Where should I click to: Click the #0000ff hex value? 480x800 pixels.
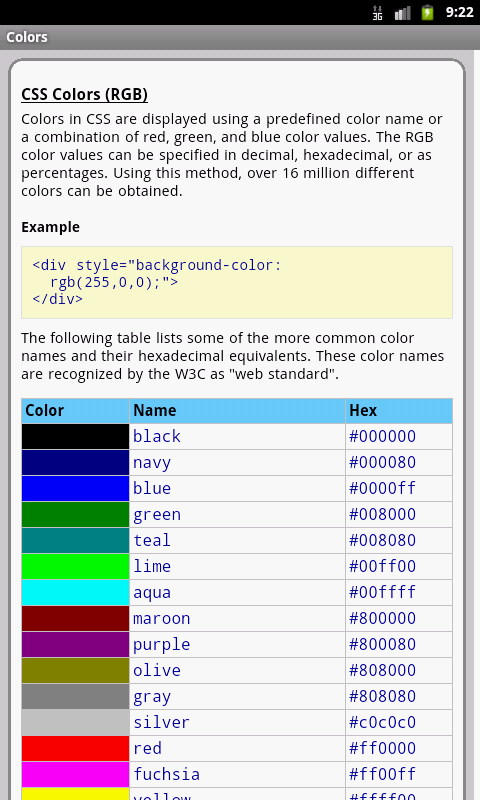pos(382,488)
